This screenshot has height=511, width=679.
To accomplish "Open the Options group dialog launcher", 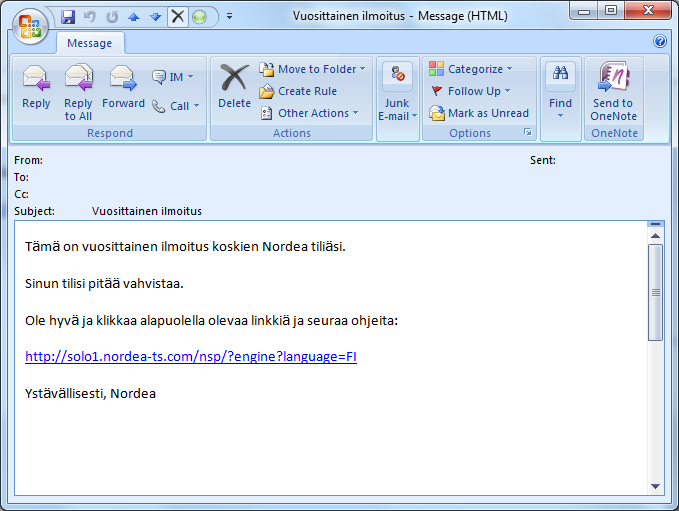I will 528,132.
